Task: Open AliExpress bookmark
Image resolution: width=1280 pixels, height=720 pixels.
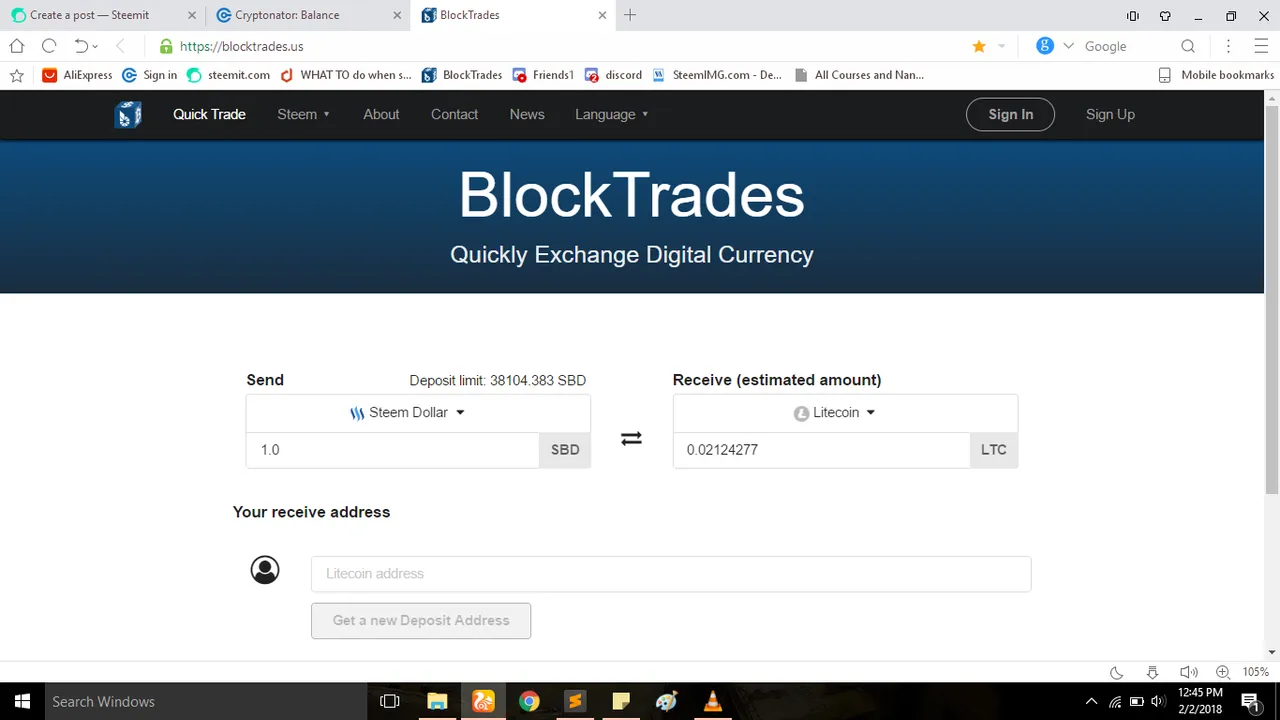Action: [77, 75]
